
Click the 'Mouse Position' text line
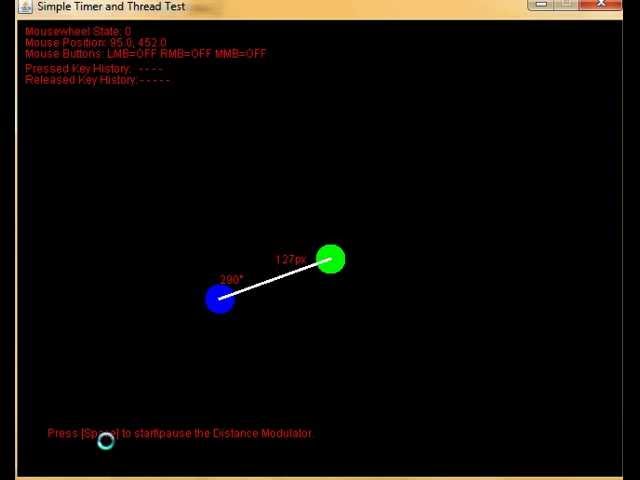(x=96, y=42)
